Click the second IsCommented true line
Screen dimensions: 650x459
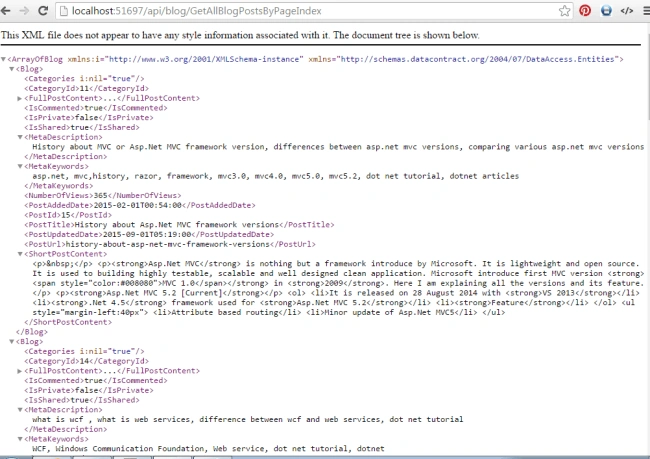[96, 381]
